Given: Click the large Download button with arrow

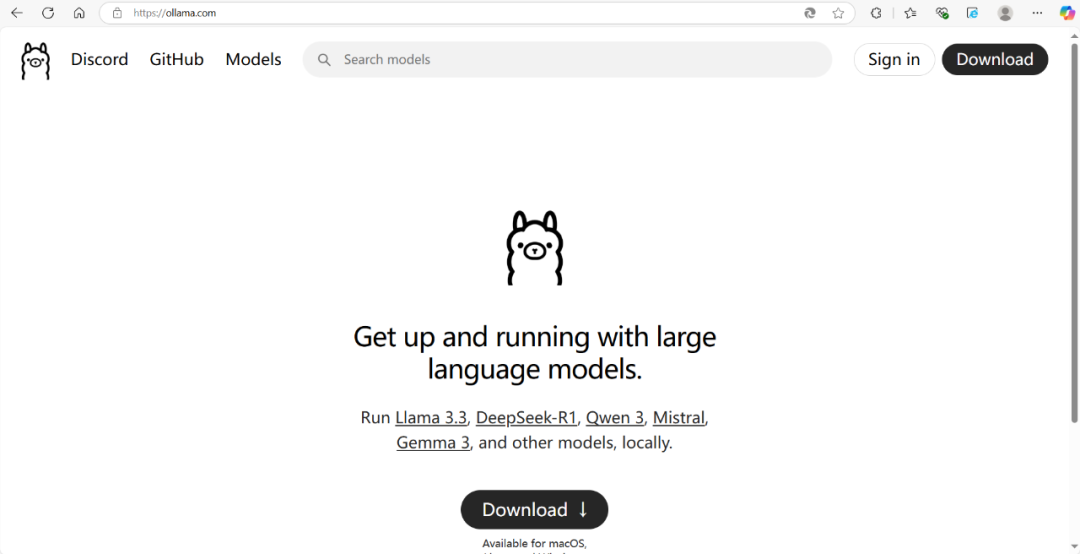Looking at the screenshot, I should point(534,510).
